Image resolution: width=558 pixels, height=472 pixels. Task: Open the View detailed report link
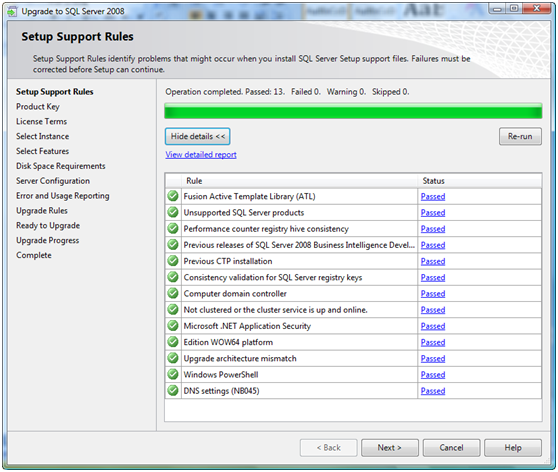point(201,154)
